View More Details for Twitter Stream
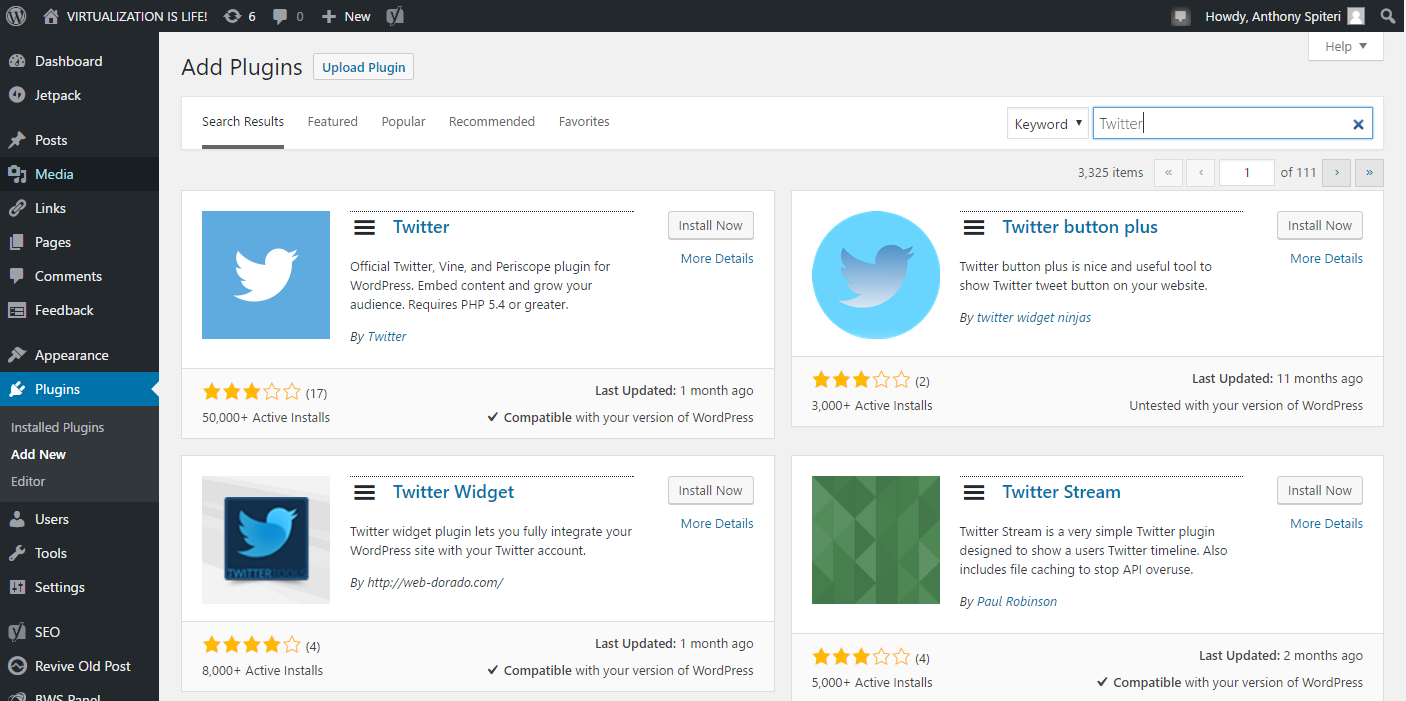The height and width of the screenshot is (701, 1406). click(x=1326, y=523)
